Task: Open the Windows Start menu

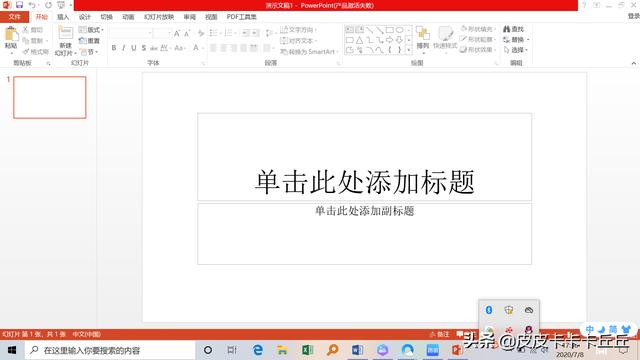Action: (12, 350)
